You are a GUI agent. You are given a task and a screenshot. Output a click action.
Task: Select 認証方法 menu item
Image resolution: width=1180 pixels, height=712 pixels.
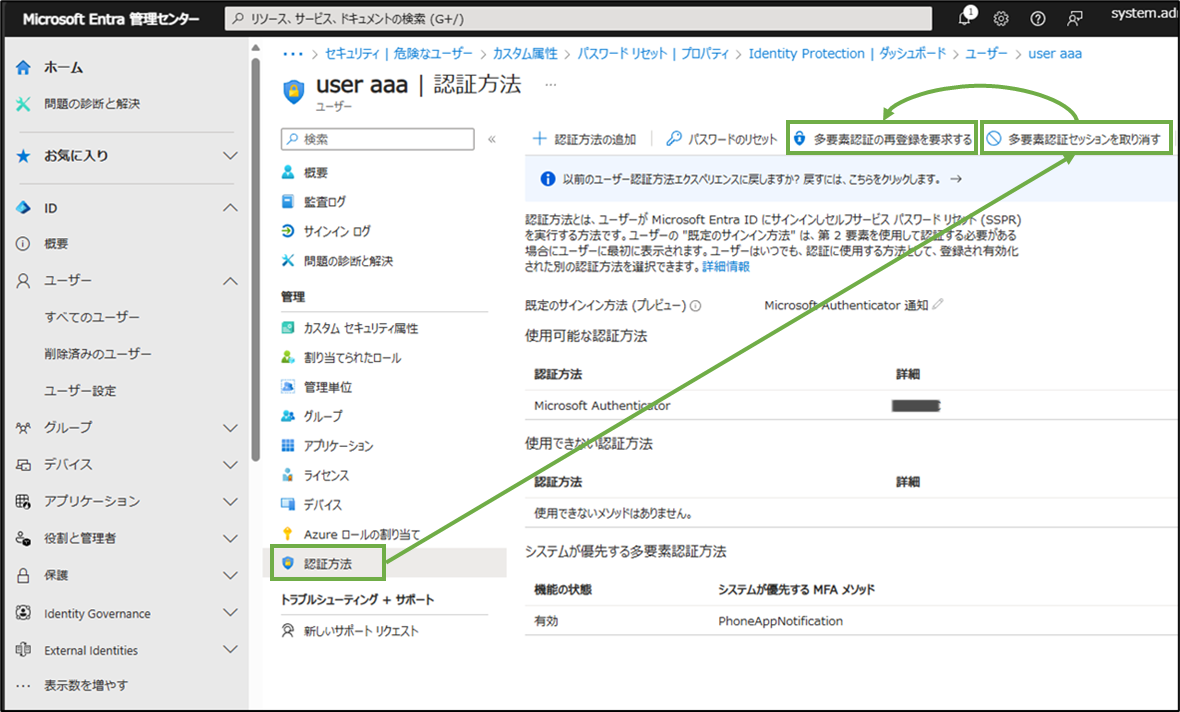[x=328, y=563]
